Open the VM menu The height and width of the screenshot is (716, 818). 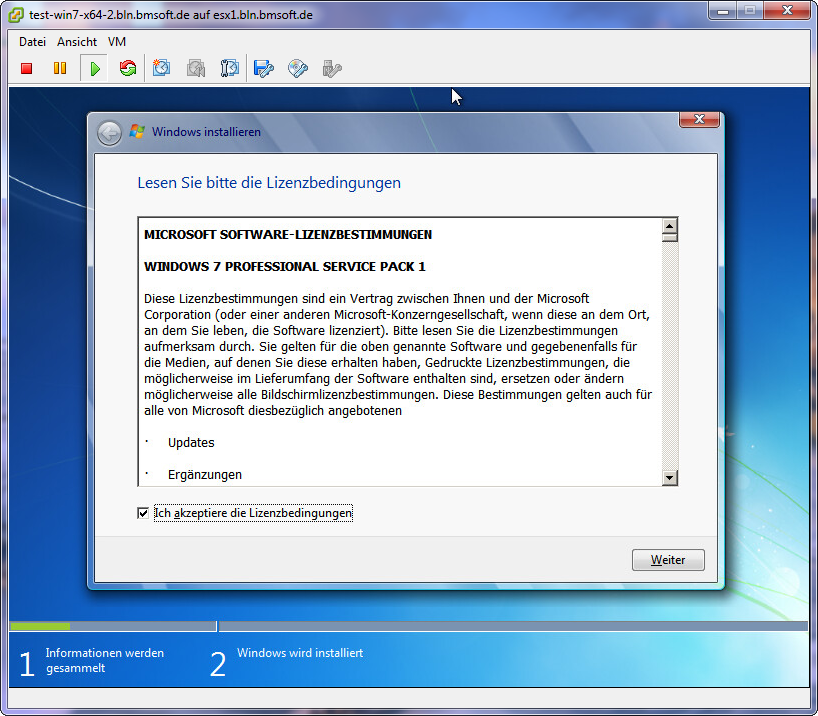pos(117,42)
